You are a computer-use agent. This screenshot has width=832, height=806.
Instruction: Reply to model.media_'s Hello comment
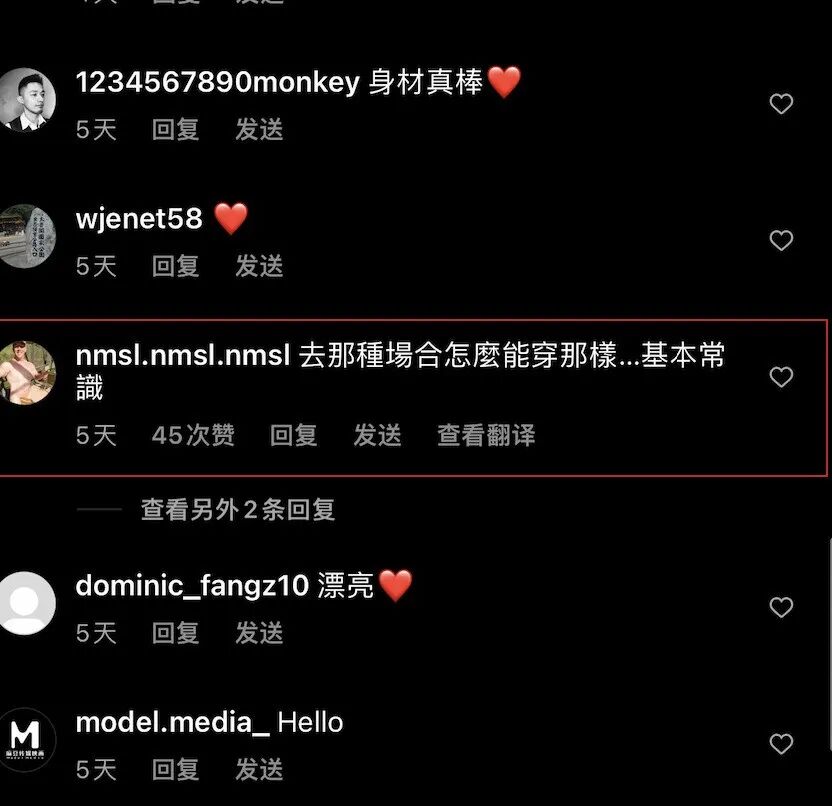coord(175,769)
